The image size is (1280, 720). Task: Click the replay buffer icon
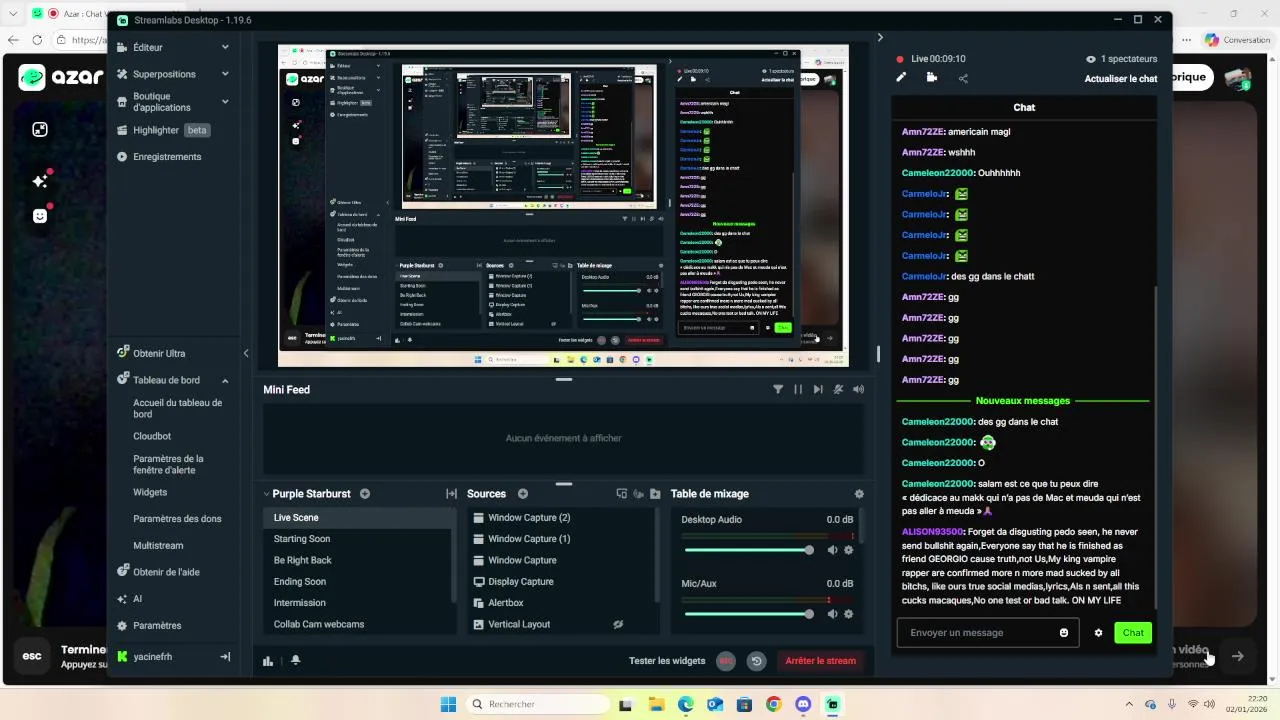pos(756,661)
